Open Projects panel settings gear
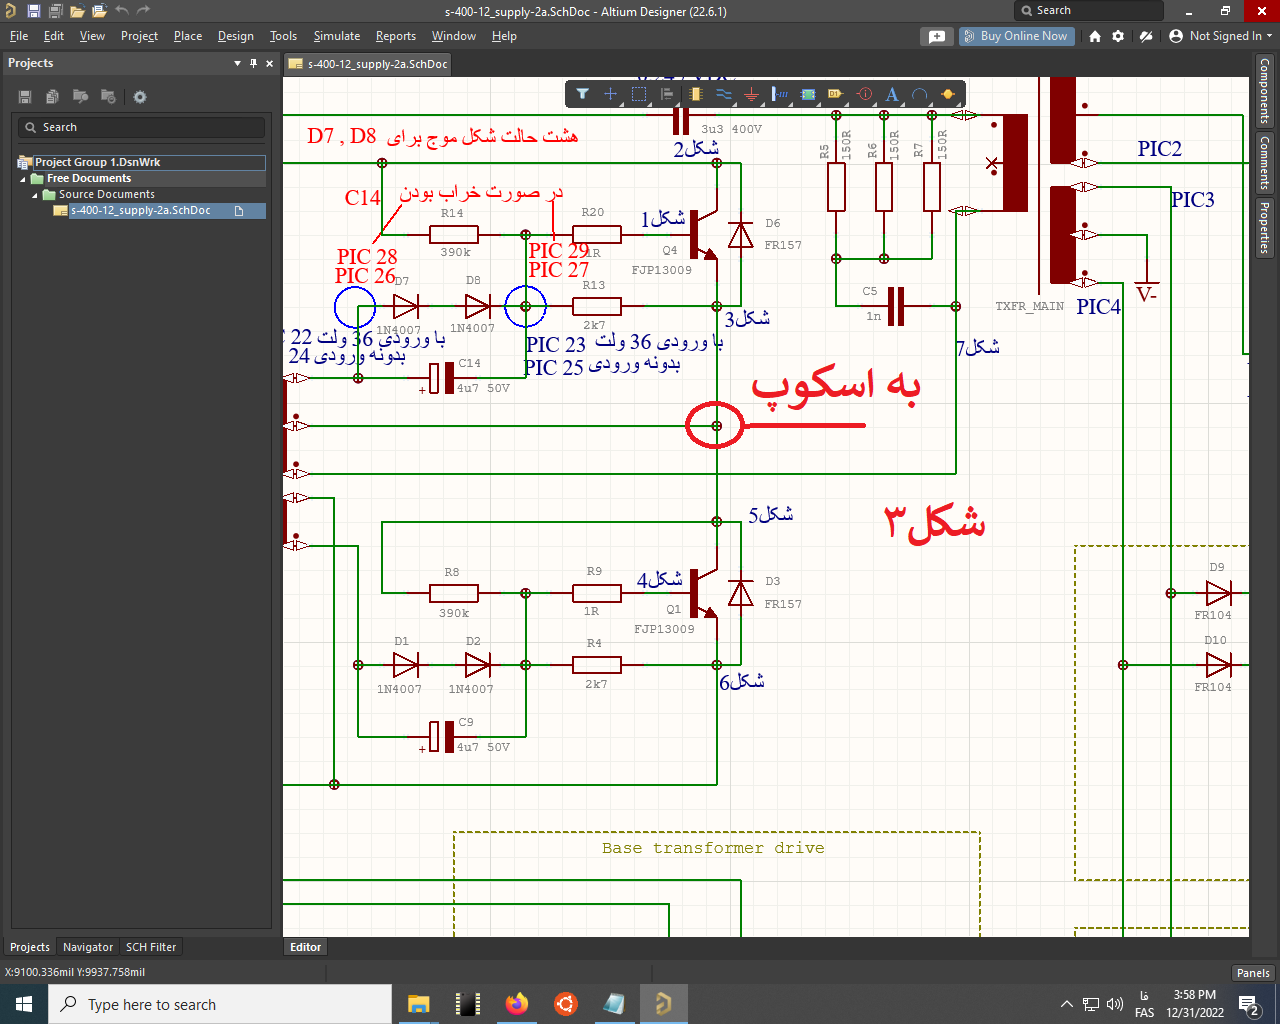The image size is (1280, 1024). point(140,97)
